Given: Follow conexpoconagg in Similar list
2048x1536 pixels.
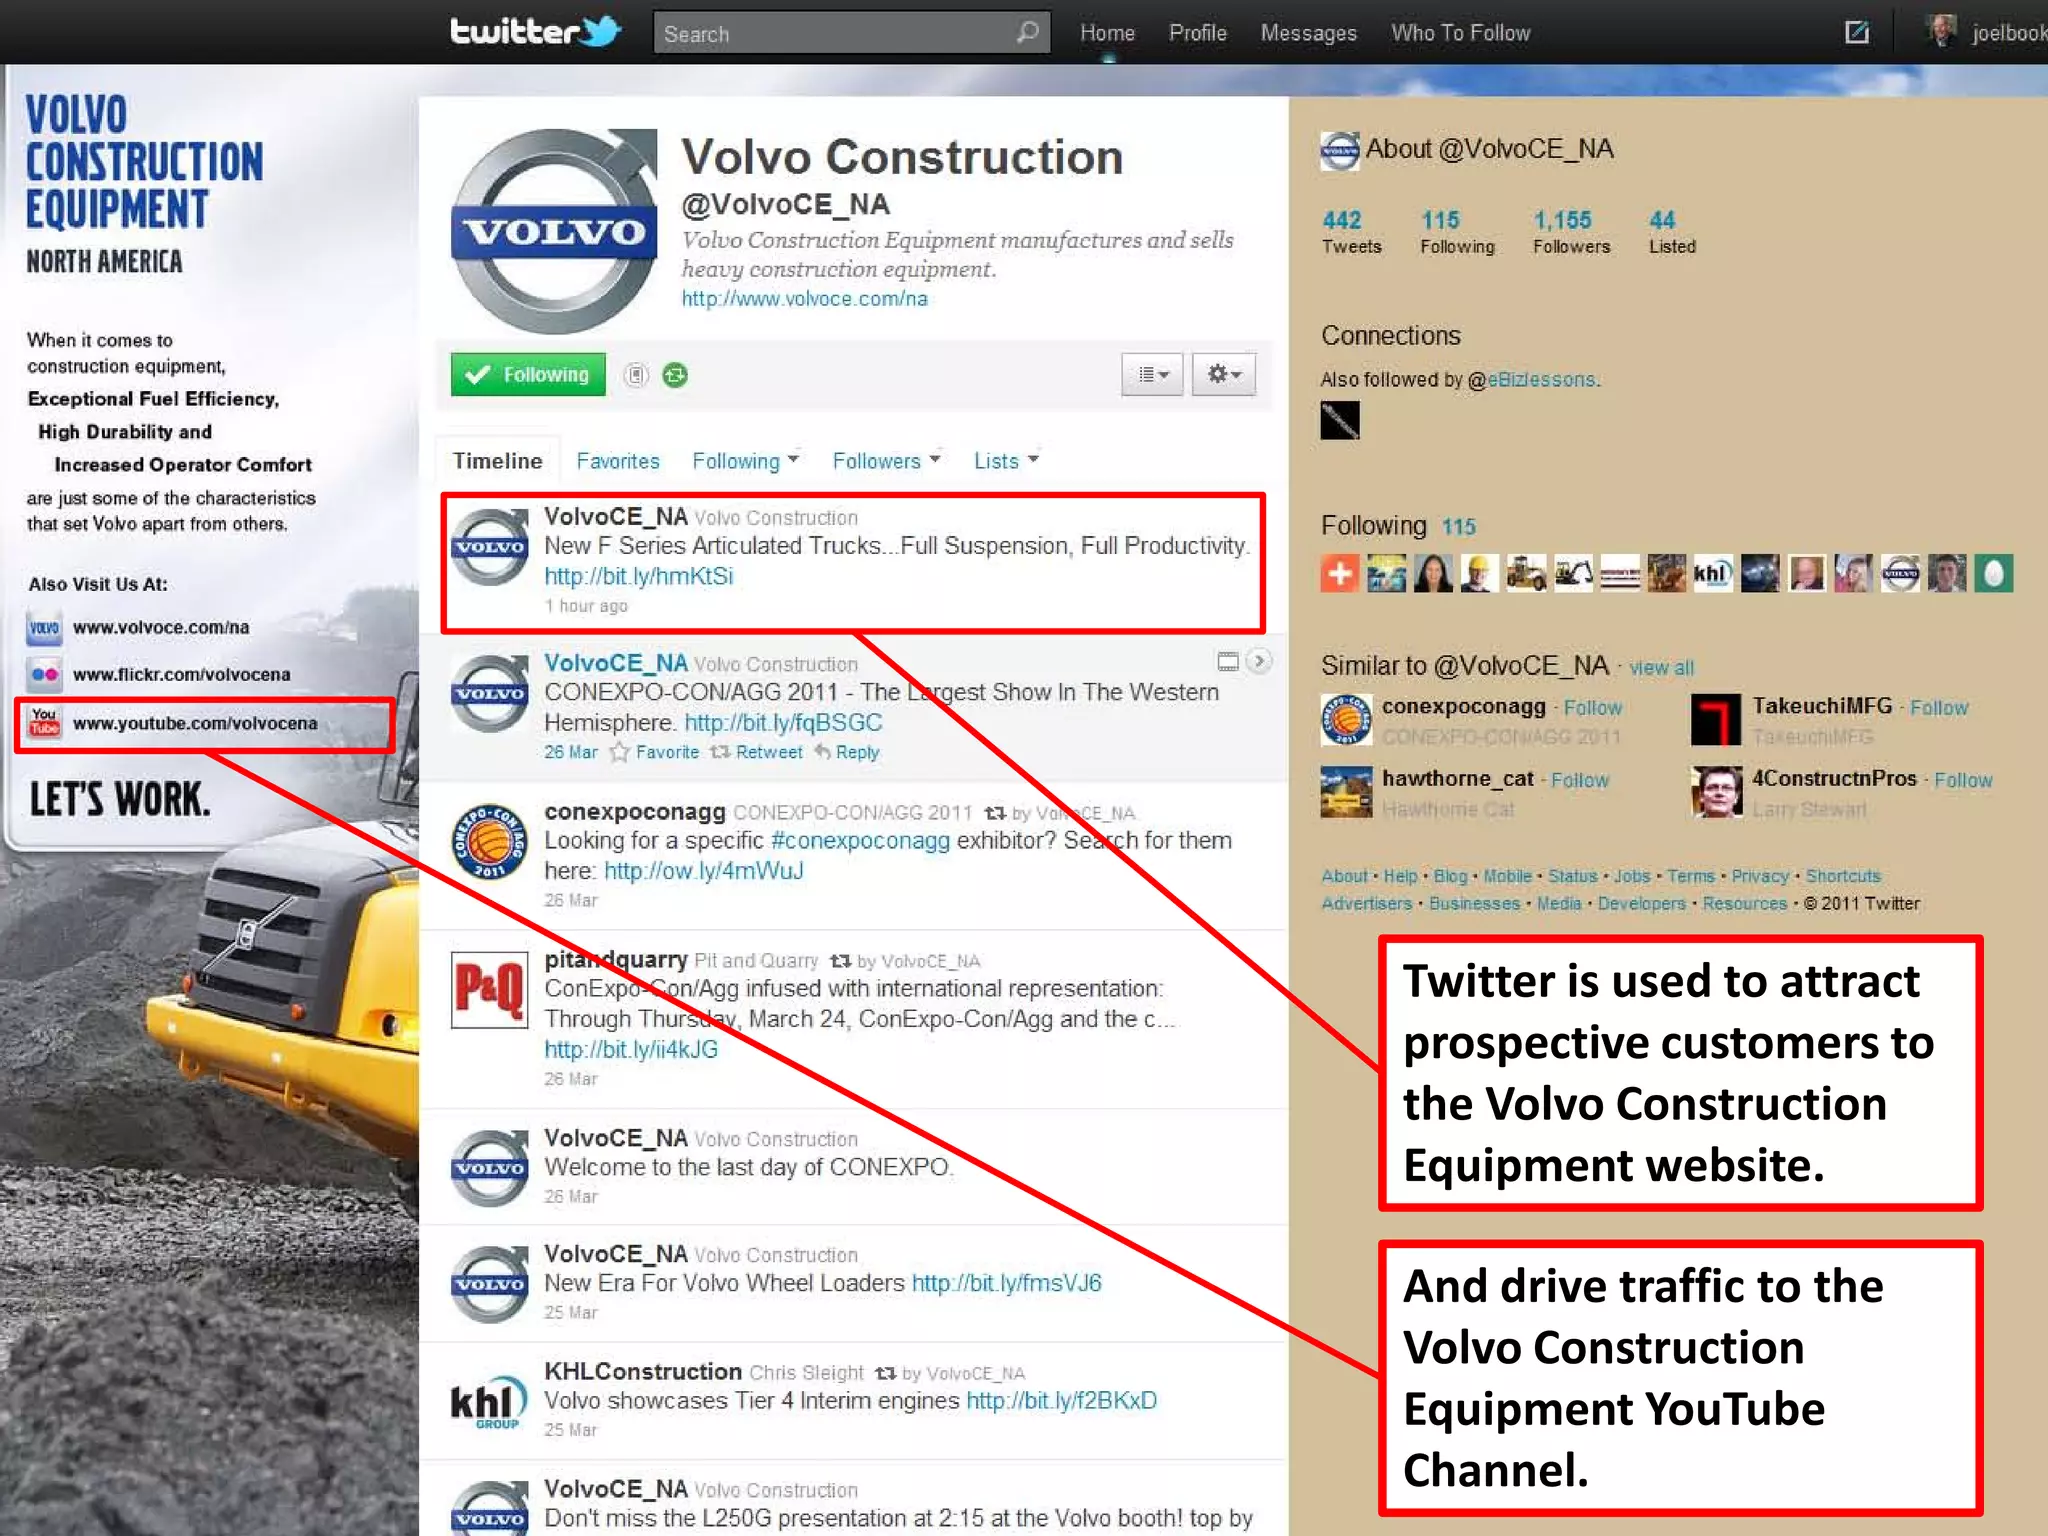Looking at the screenshot, I should click(x=1592, y=708).
